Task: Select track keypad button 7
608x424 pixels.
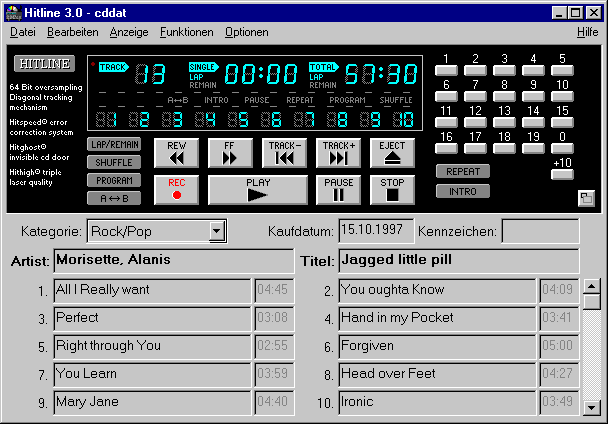Action: [x=475, y=96]
